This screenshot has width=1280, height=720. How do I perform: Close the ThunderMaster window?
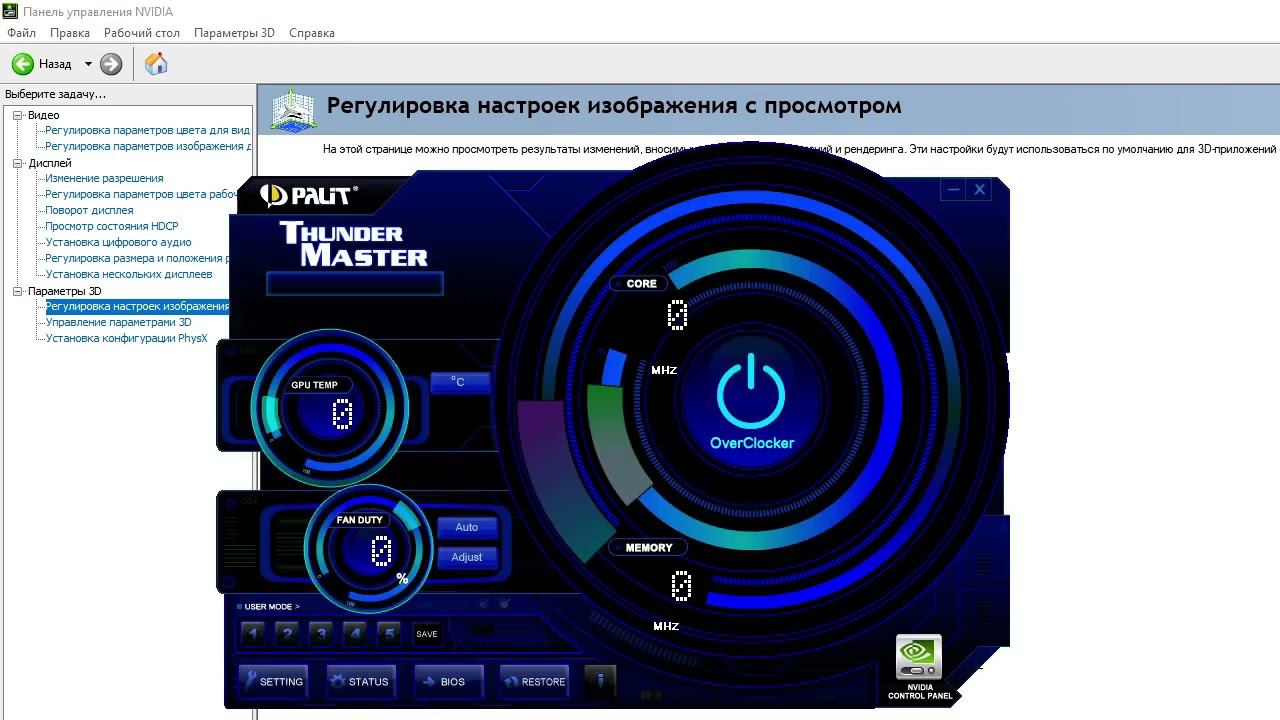tap(980, 189)
